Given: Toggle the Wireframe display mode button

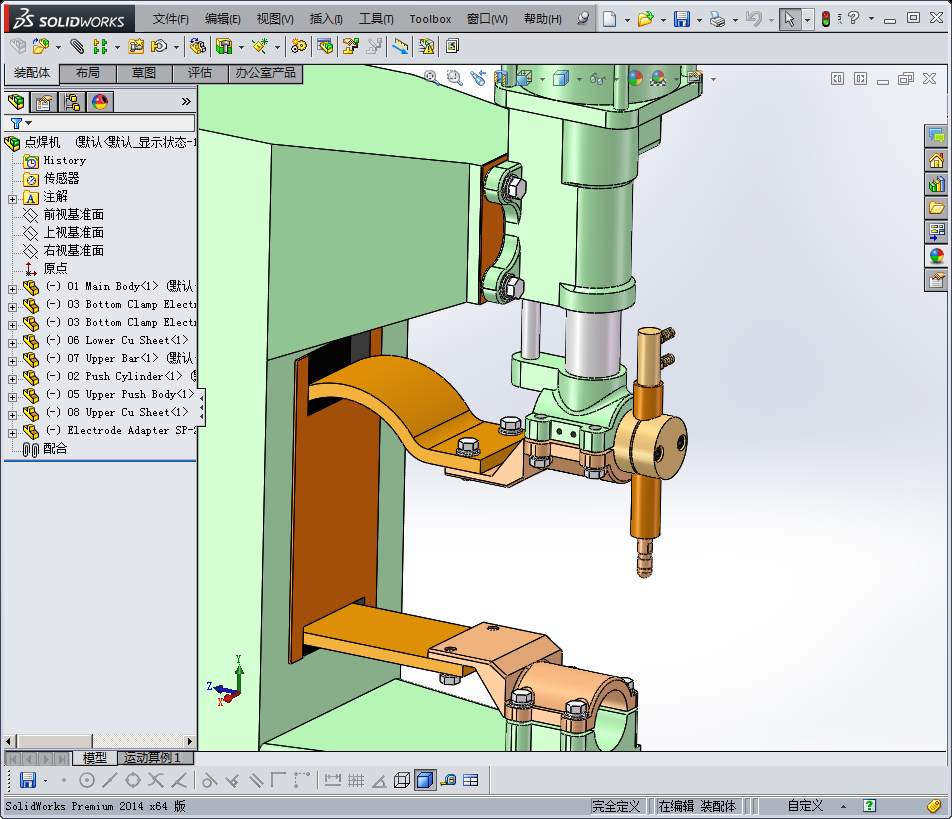Looking at the screenshot, I should coord(401,780).
